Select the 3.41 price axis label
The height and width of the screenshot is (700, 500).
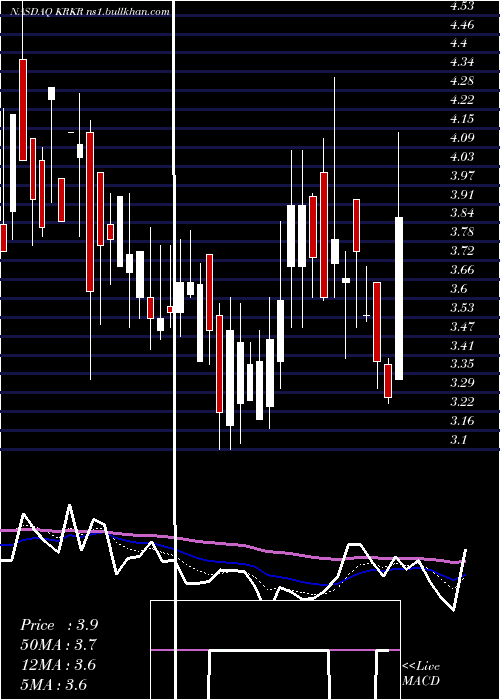tap(462, 346)
